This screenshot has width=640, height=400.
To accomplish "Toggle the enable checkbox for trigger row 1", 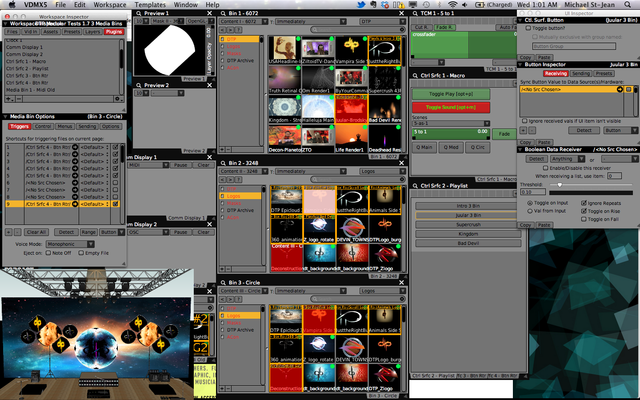I will (x=116, y=147).
